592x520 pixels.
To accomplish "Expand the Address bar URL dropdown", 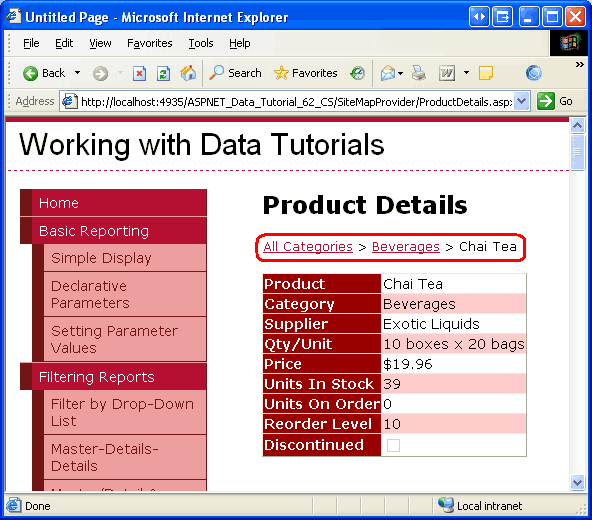I will tap(521, 101).
